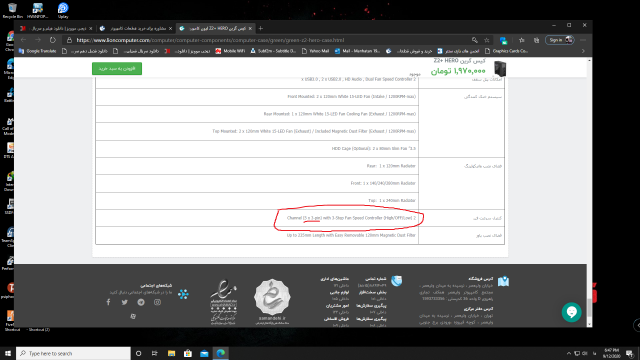Click the Type here to search box
The height and width of the screenshot is (360, 640).
tap(73, 353)
